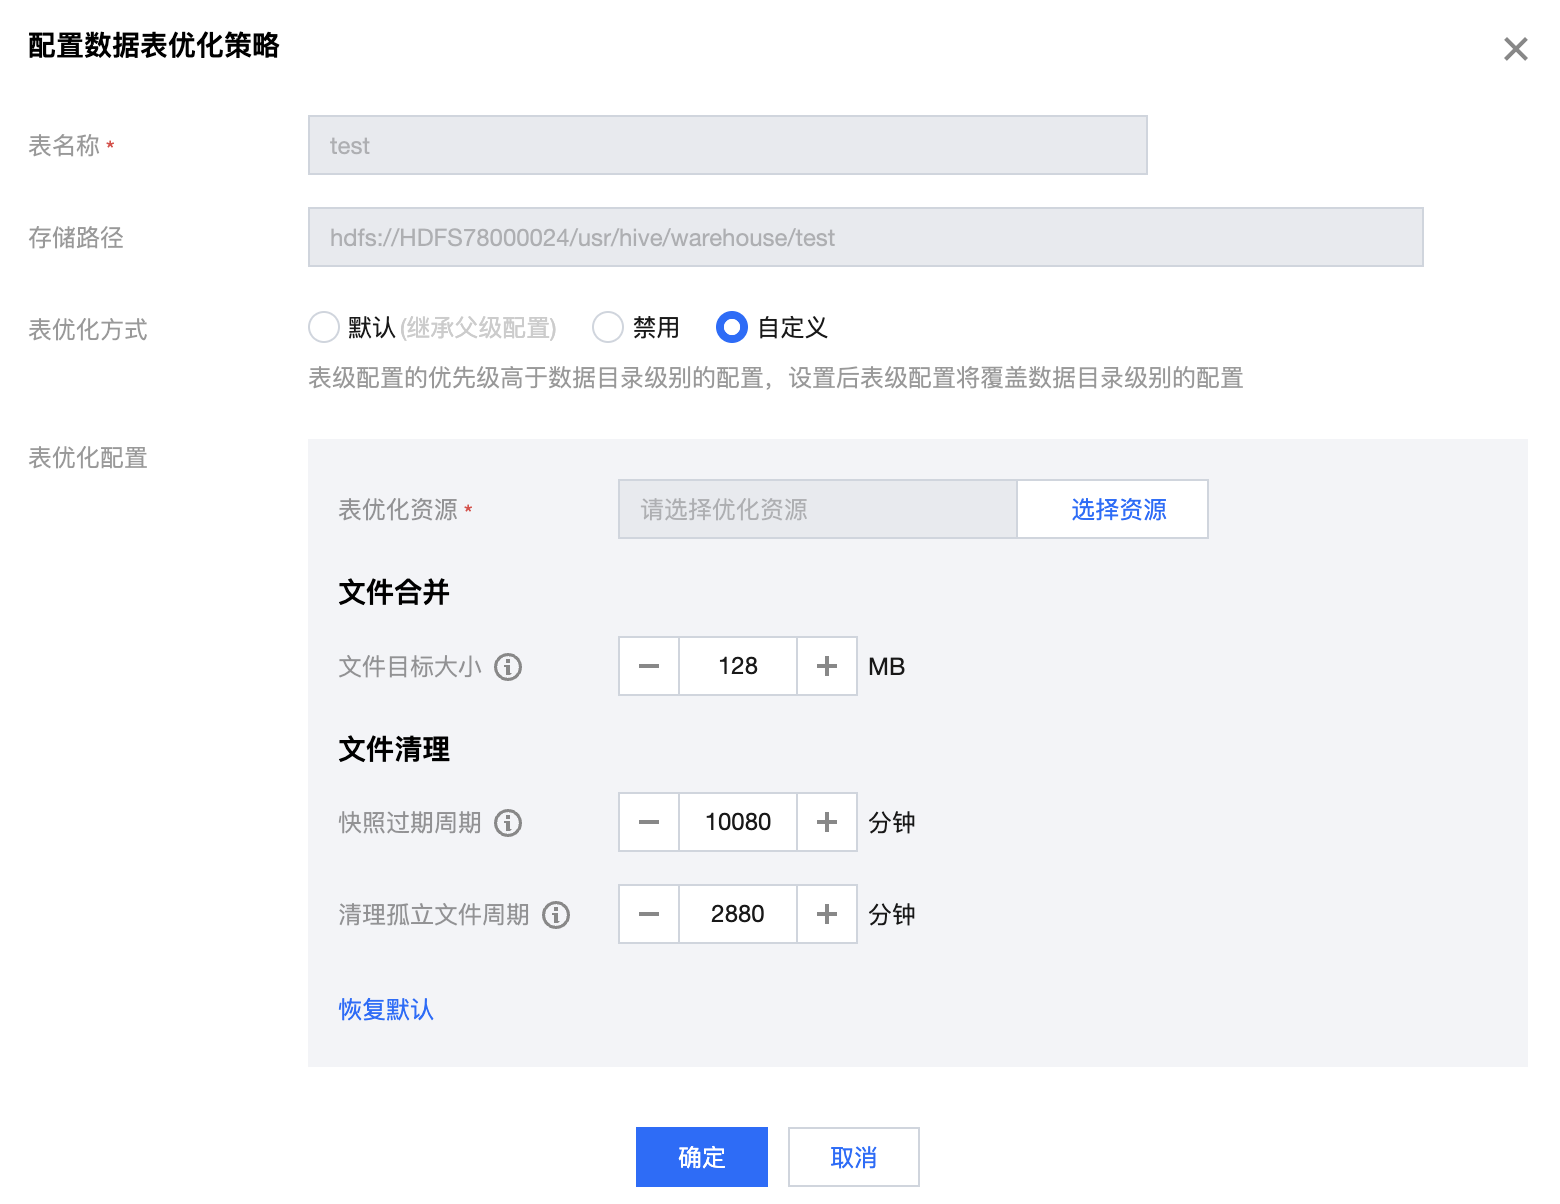The image size is (1560, 1204).
Task: Click the 快照过期周期 value field showing 10080
Action: 738,822
